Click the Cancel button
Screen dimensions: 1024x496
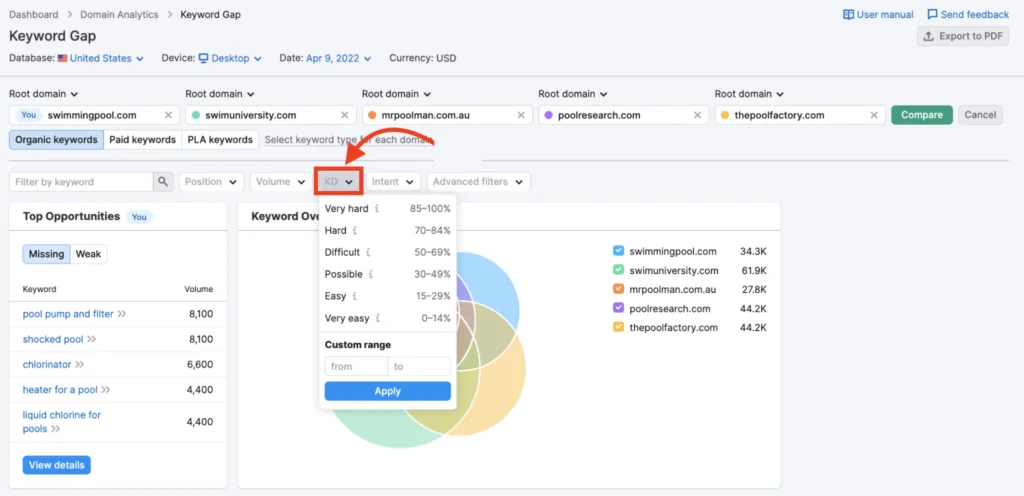[x=980, y=115]
